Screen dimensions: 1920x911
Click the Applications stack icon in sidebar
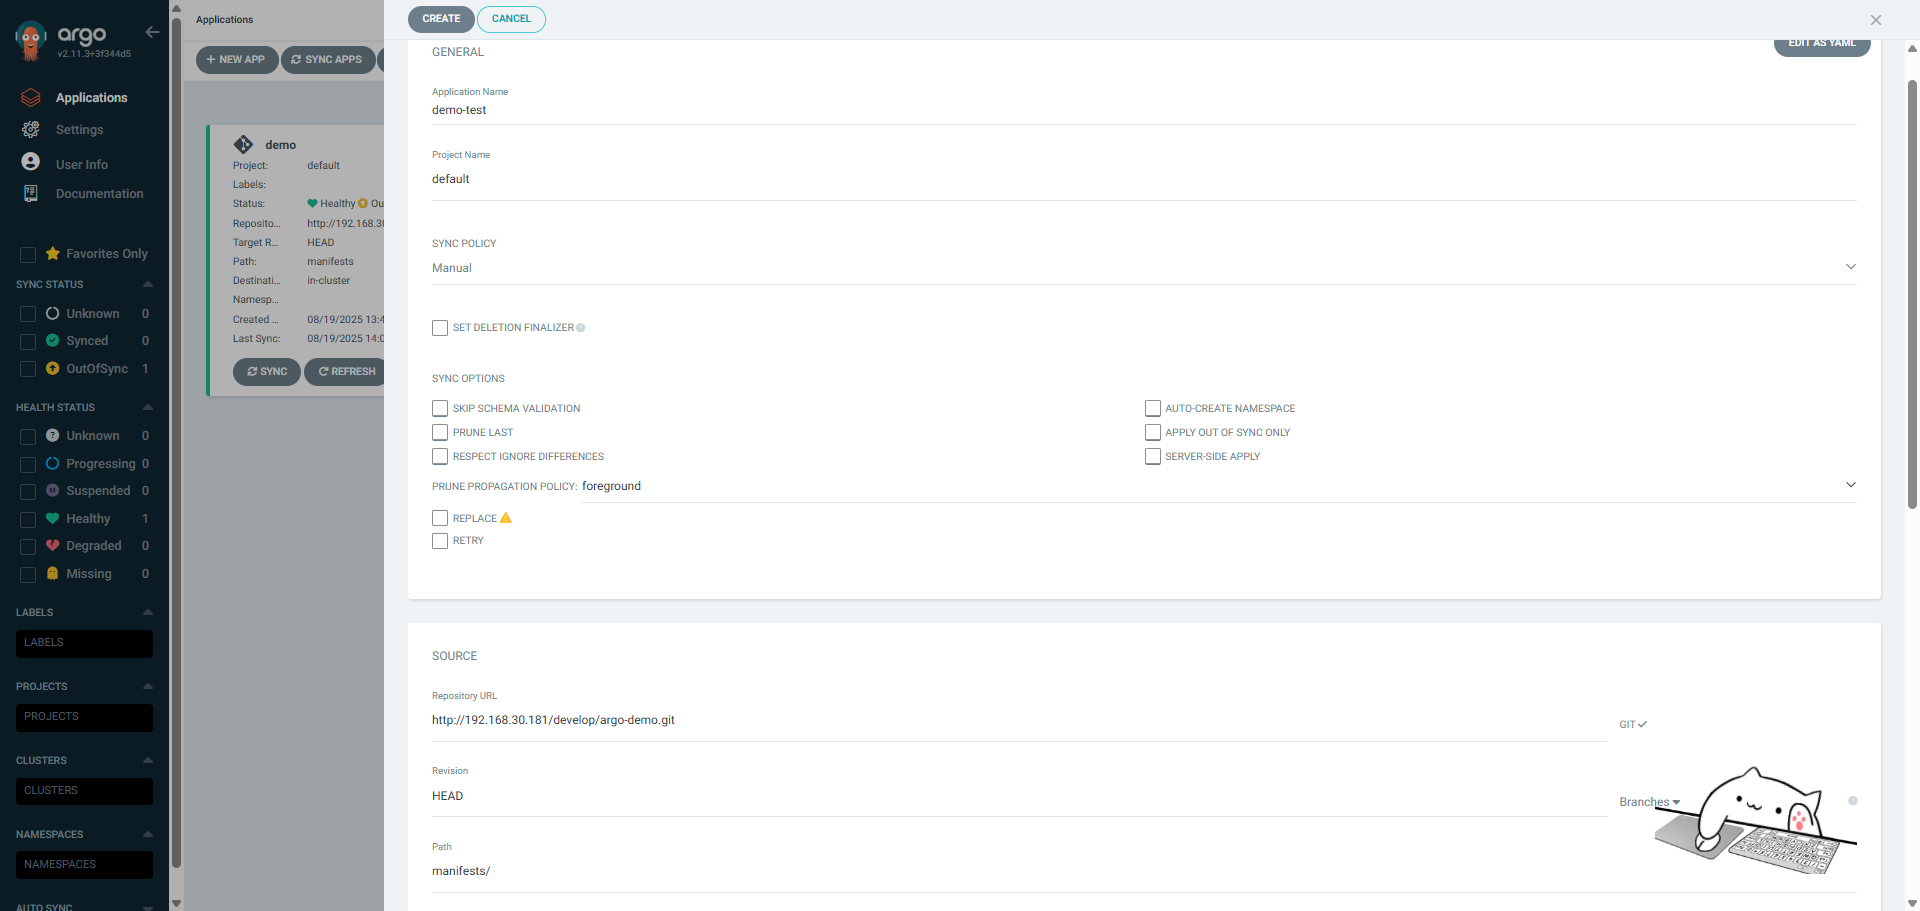31,97
